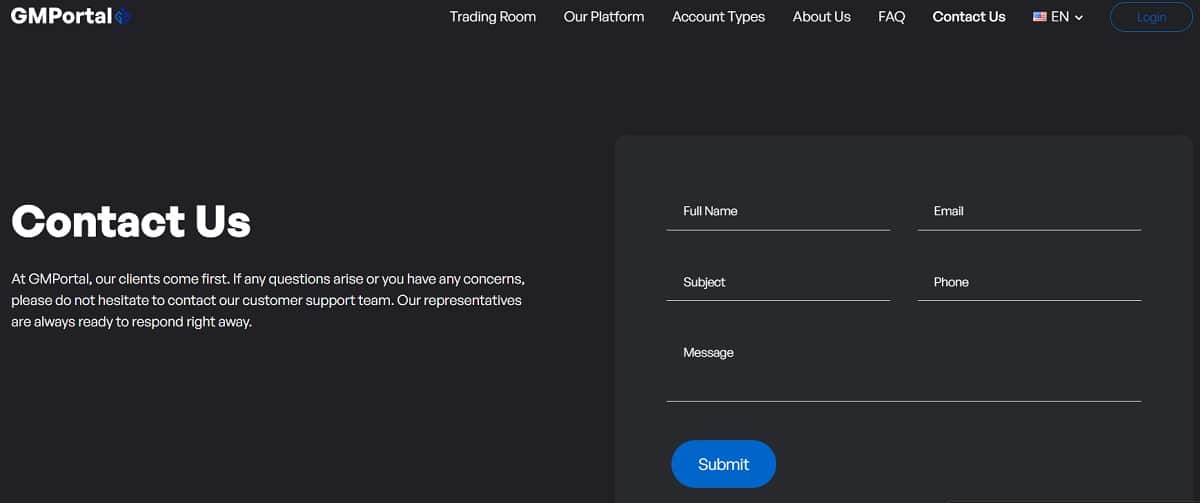This screenshot has width=1200, height=503.
Task: Submit the contact form
Action: click(x=723, y=464)
